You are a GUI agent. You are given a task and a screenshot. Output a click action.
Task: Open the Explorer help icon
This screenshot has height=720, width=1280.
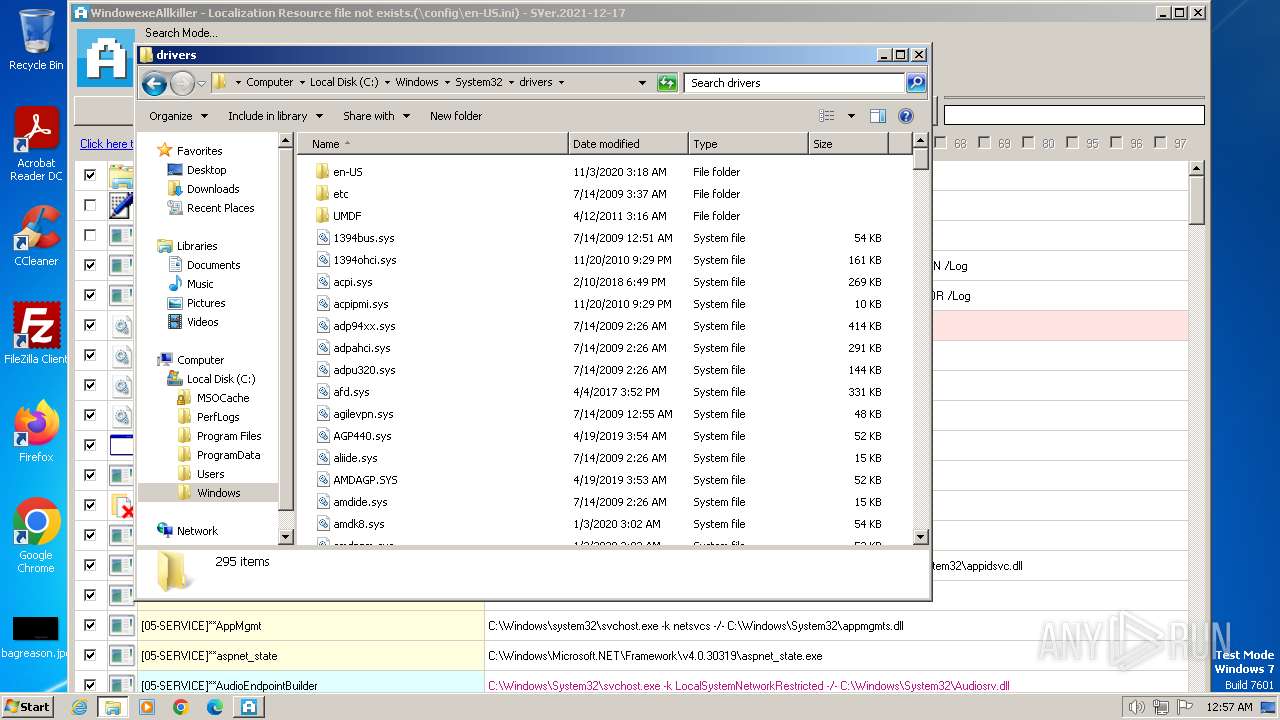click(906, 116)
